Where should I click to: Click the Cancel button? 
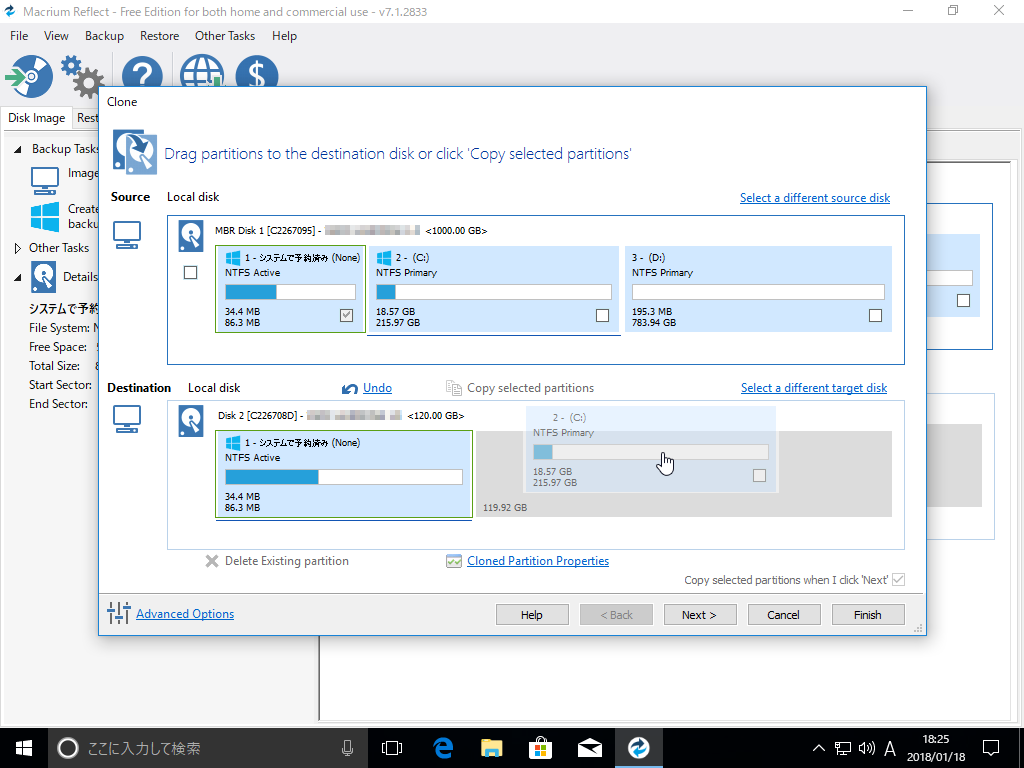pos(783,615)
